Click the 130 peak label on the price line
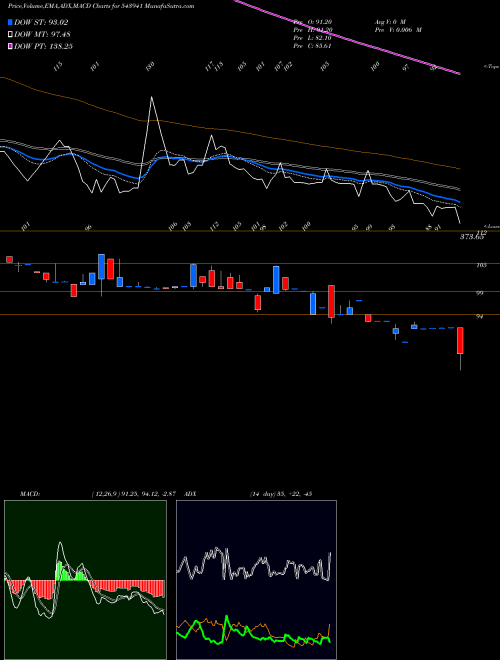The image size is (500, 660). point(150,66)
